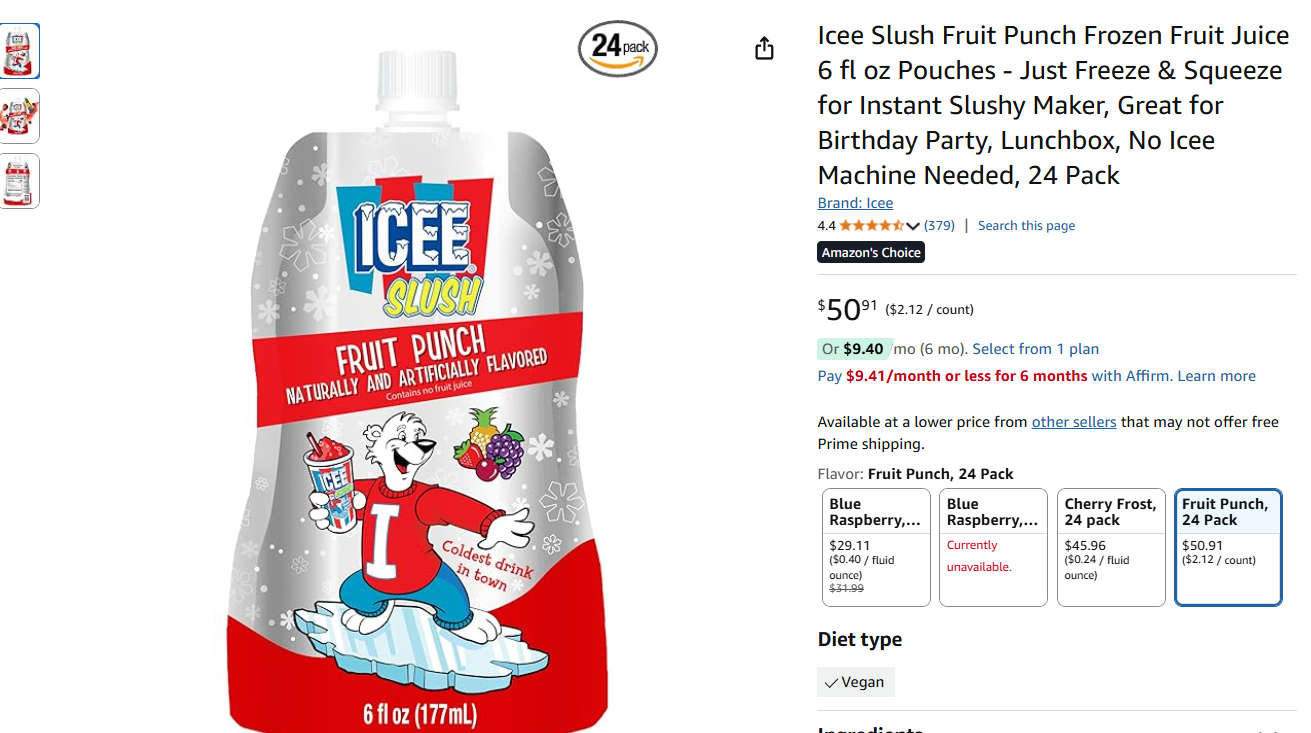
Task: Choose the currently unavailable Blue Raspberry option
Action: pyautogui.click(x=993, y=547)
